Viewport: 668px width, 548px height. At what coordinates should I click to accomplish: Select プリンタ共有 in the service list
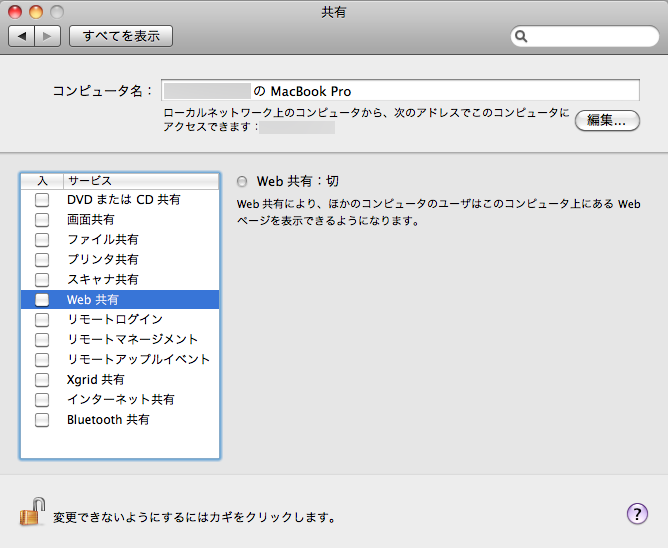tap(120, 260)
